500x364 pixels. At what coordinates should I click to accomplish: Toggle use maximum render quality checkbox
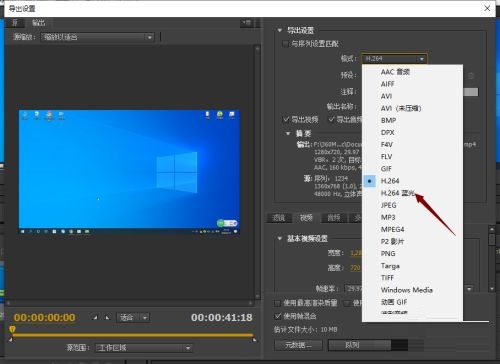277,303
